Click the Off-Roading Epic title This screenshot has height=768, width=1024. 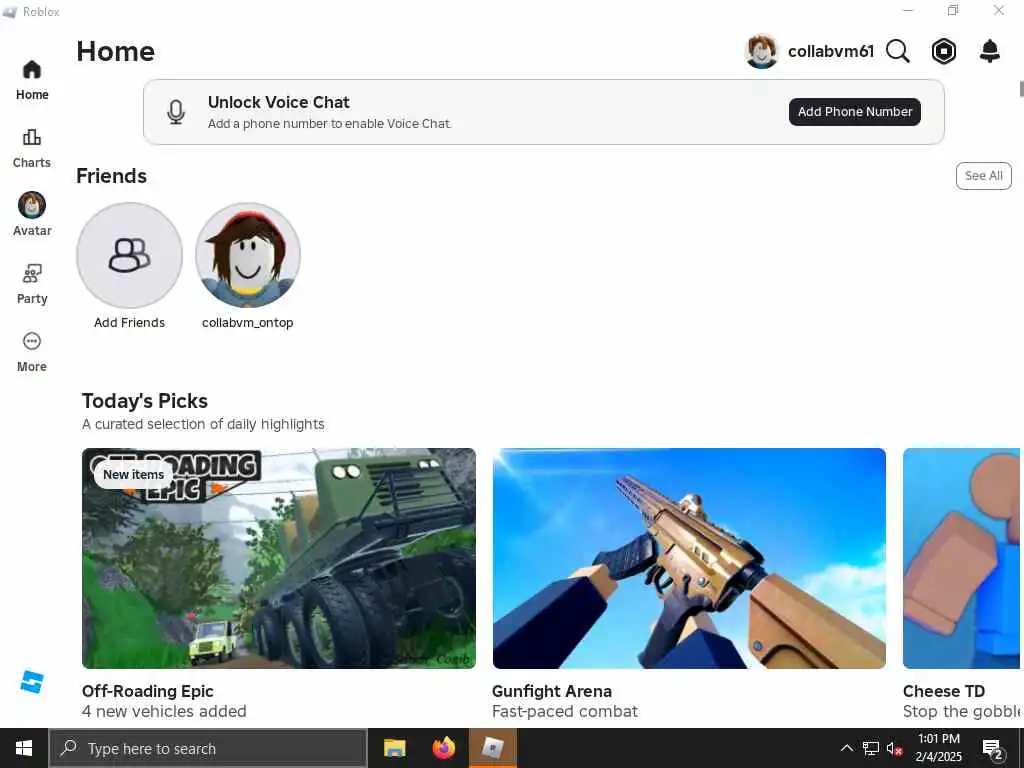coord(148,691)
